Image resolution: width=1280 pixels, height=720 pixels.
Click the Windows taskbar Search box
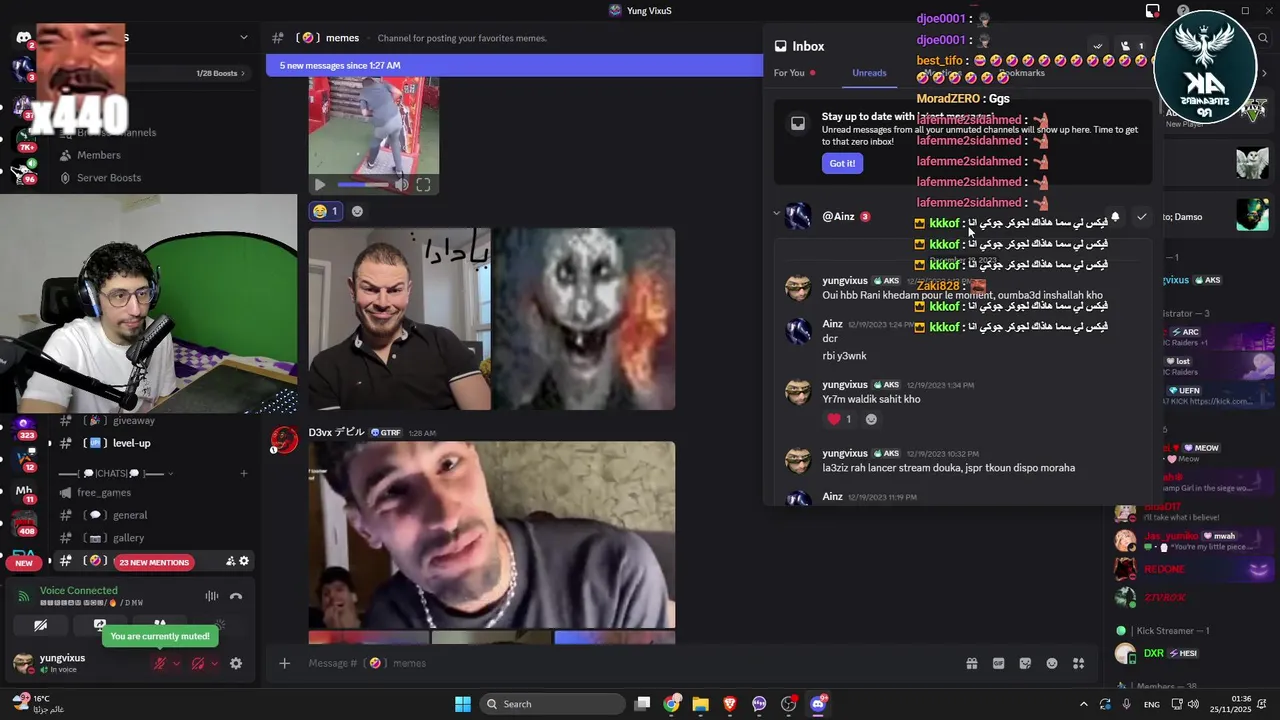pyautogui.click(x=551, y=704)
